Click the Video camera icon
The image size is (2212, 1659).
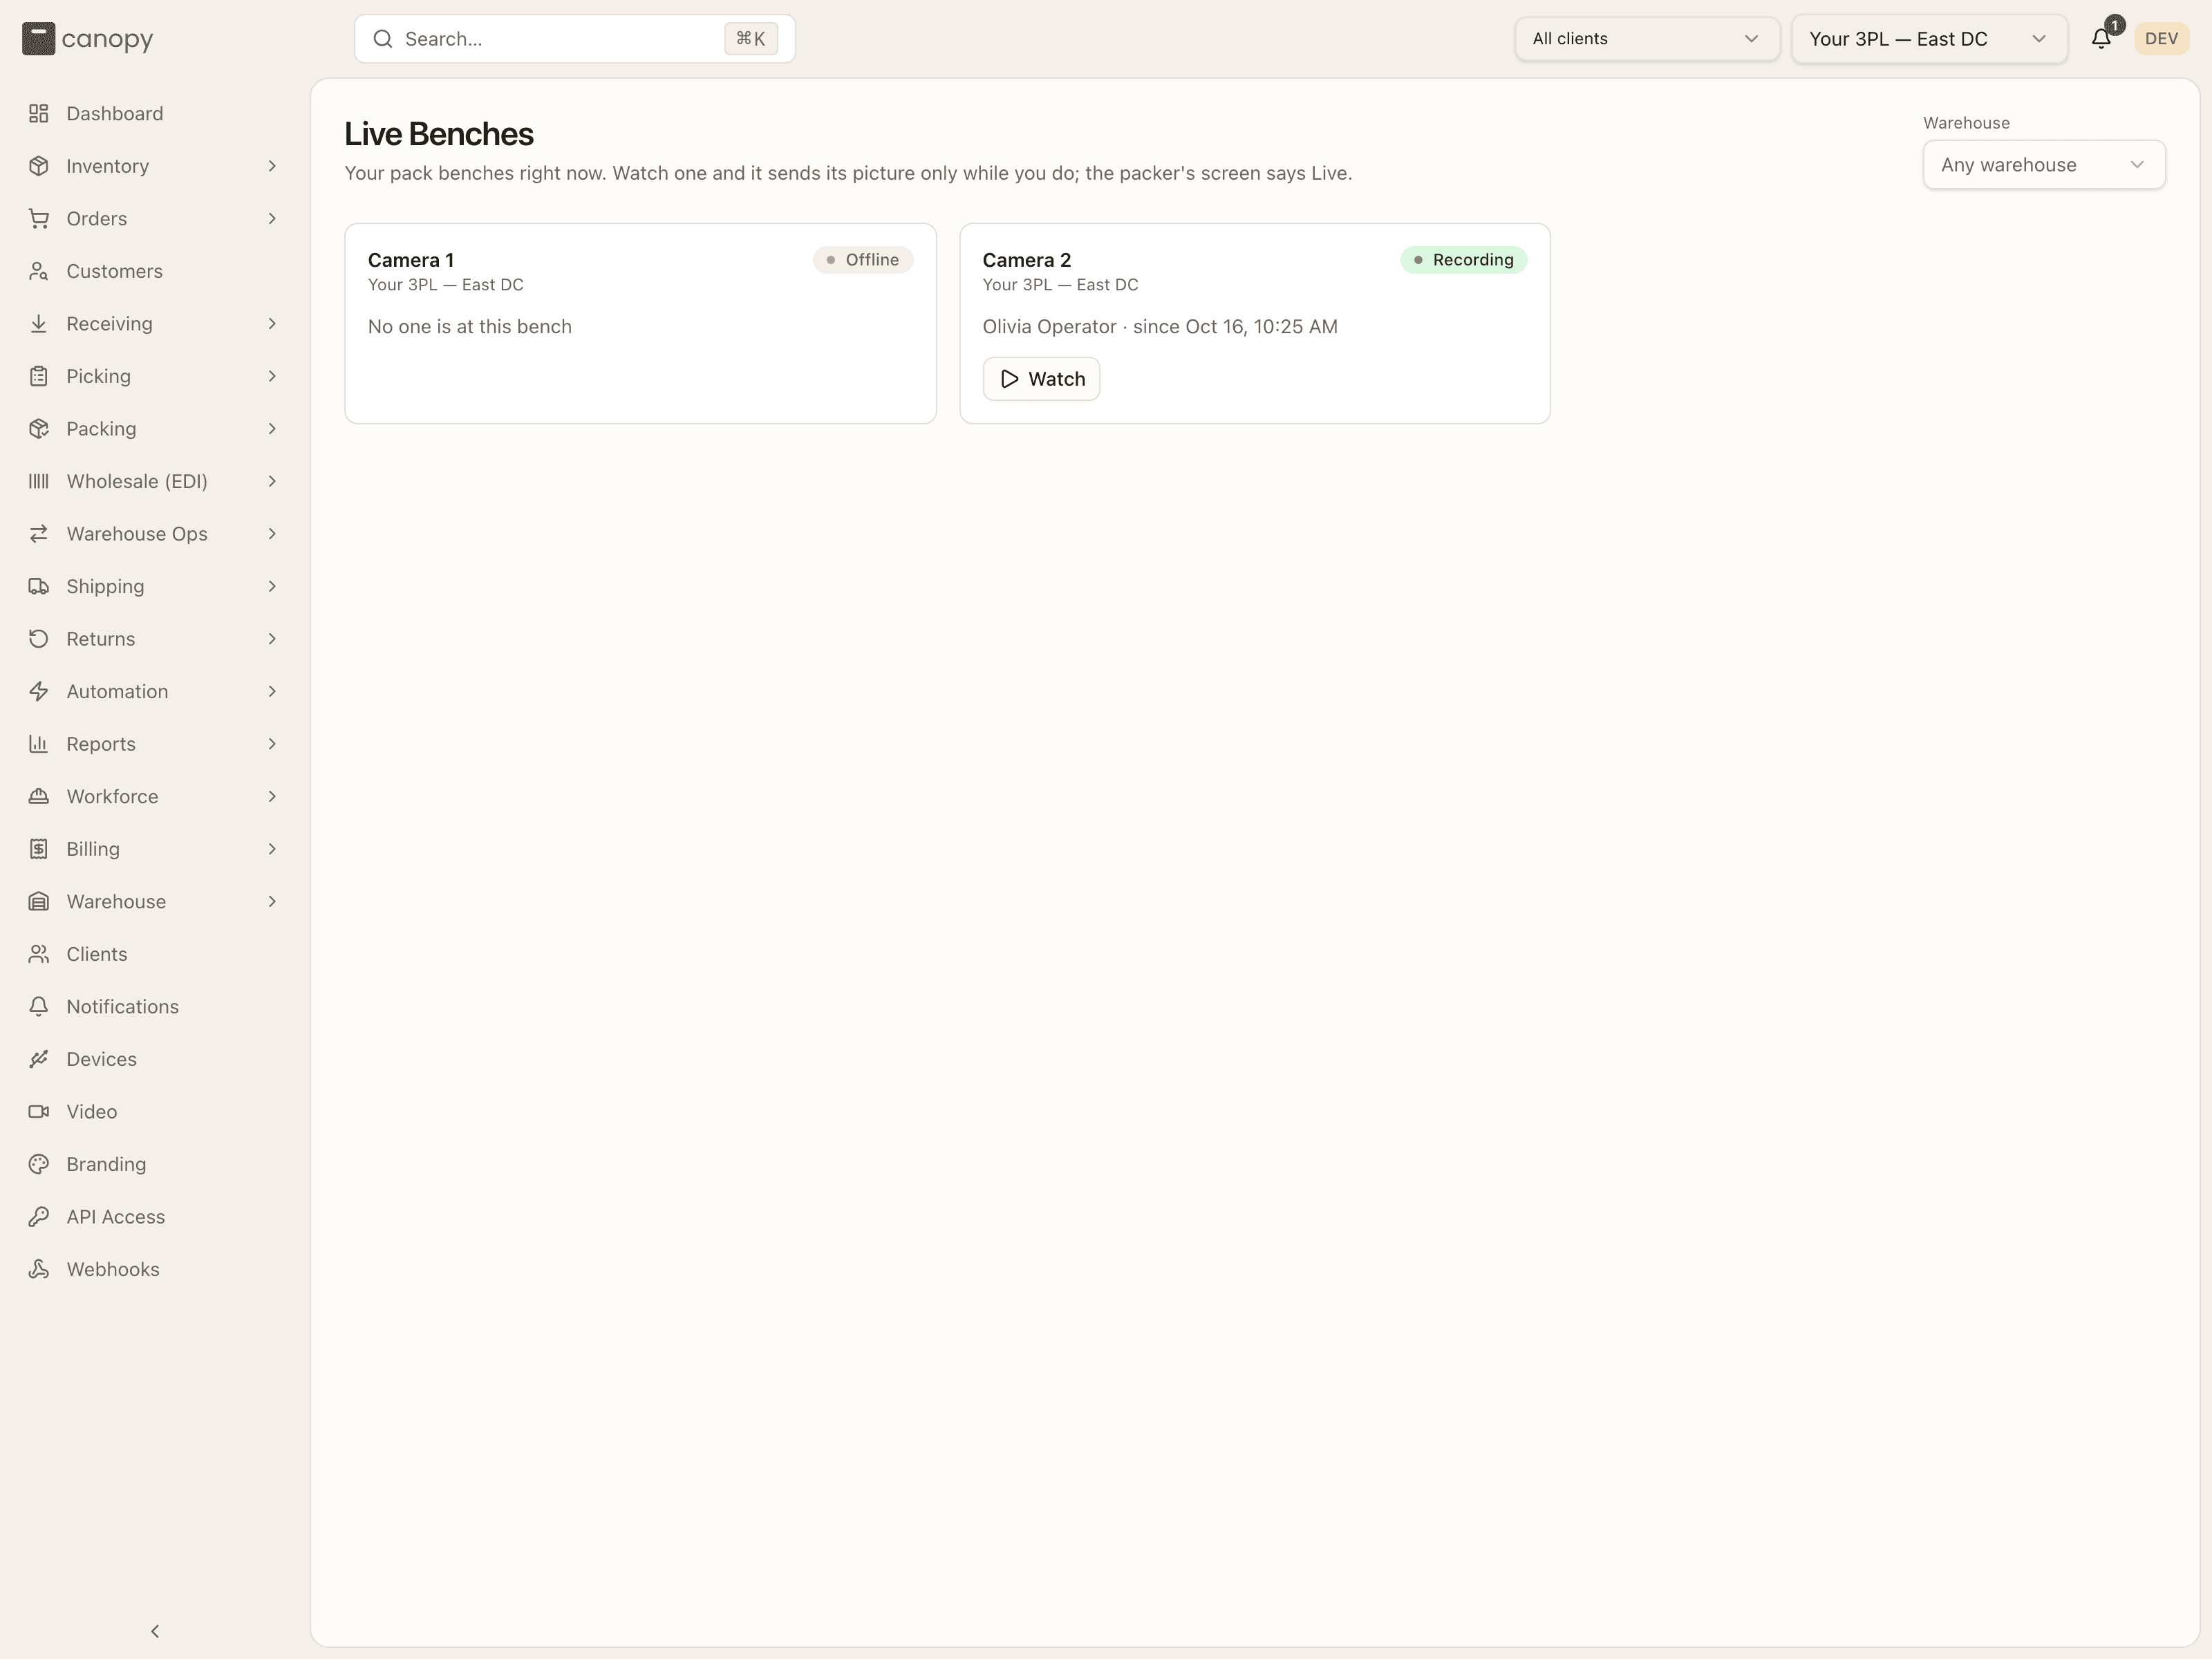[39, 1111]
